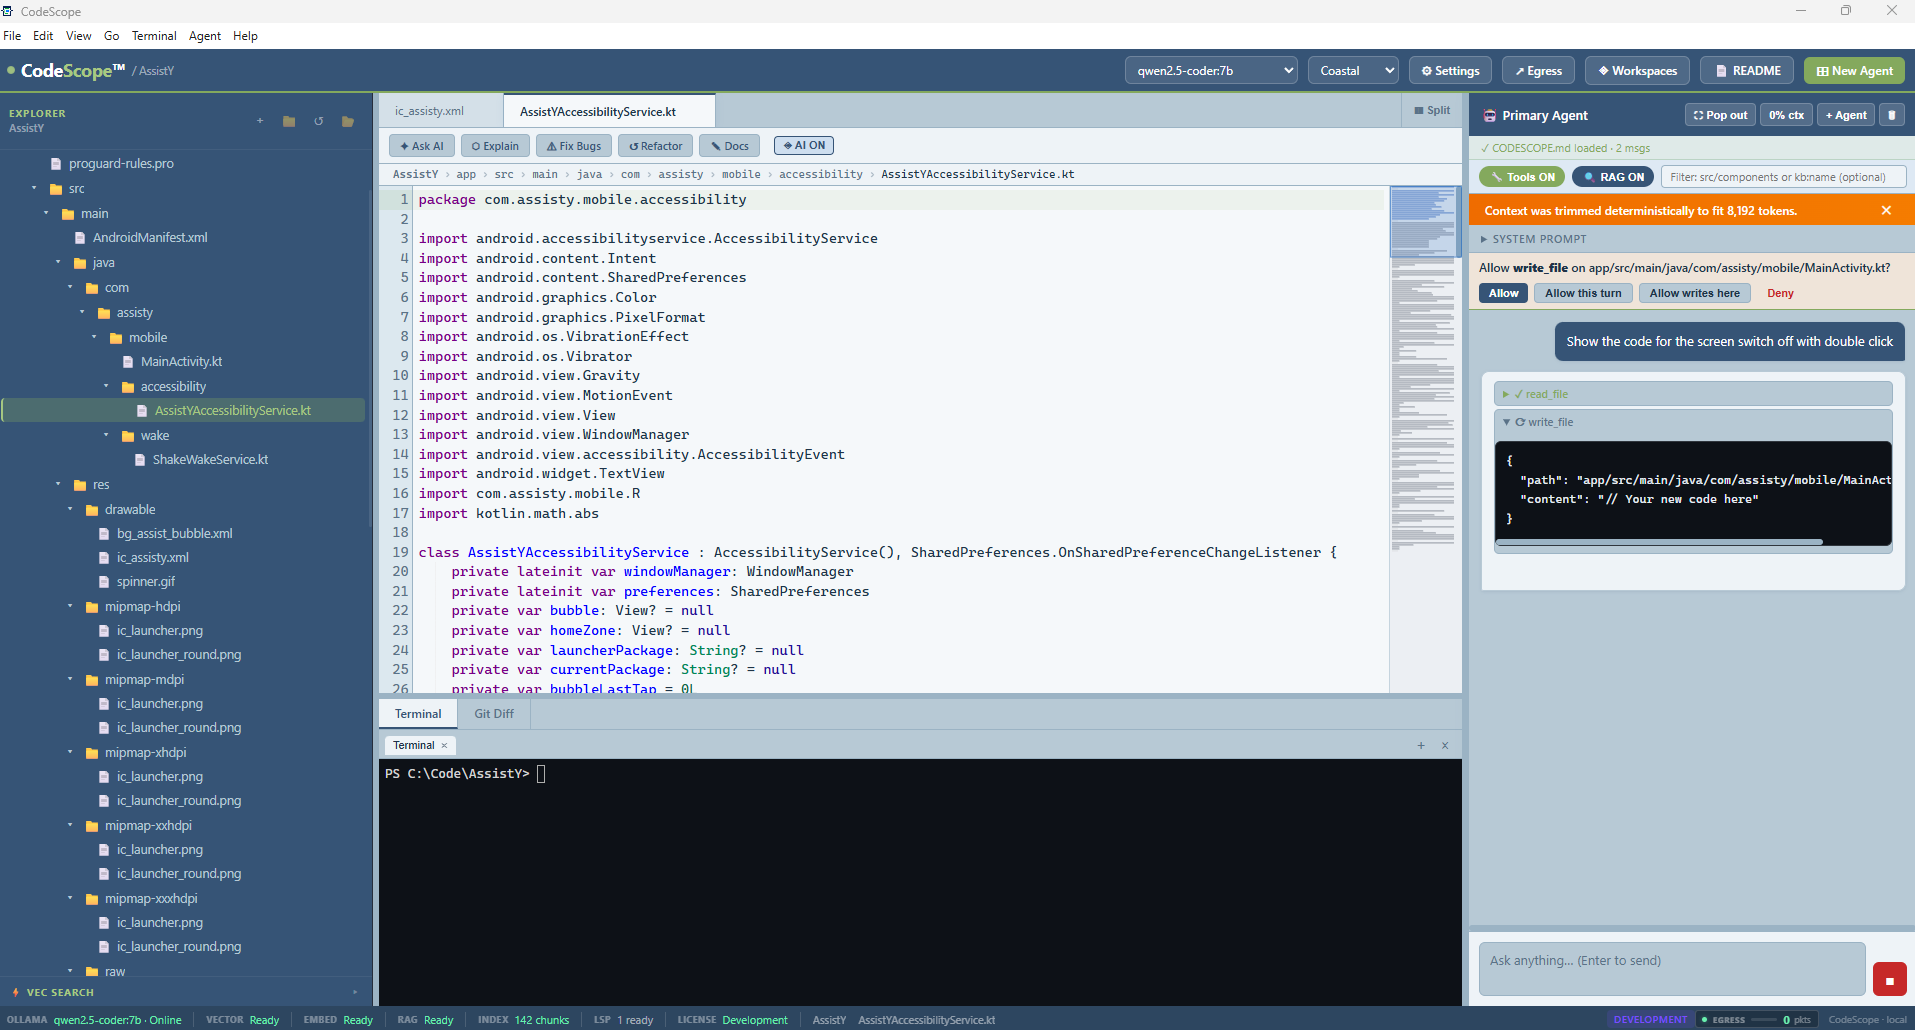Click the 0% ctx context indicator
Screen dimensions: 1915x1030
[1786, 115]
